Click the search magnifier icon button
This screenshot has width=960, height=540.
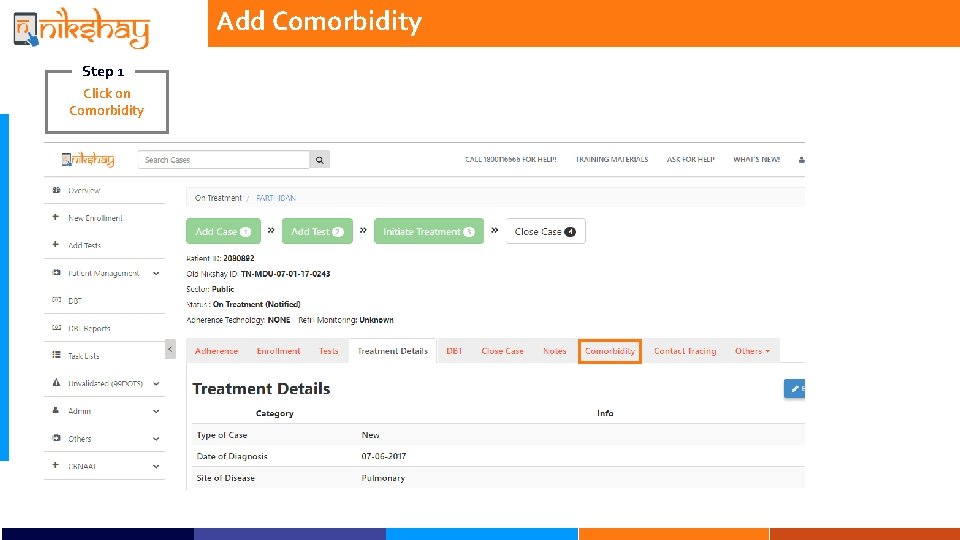(x=320, y=160)
